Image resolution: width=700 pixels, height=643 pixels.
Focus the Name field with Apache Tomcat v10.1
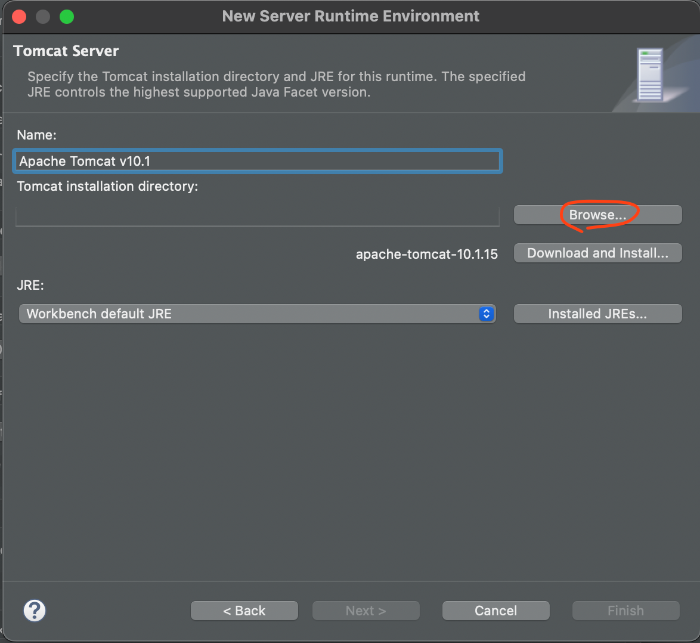(258, 161)
